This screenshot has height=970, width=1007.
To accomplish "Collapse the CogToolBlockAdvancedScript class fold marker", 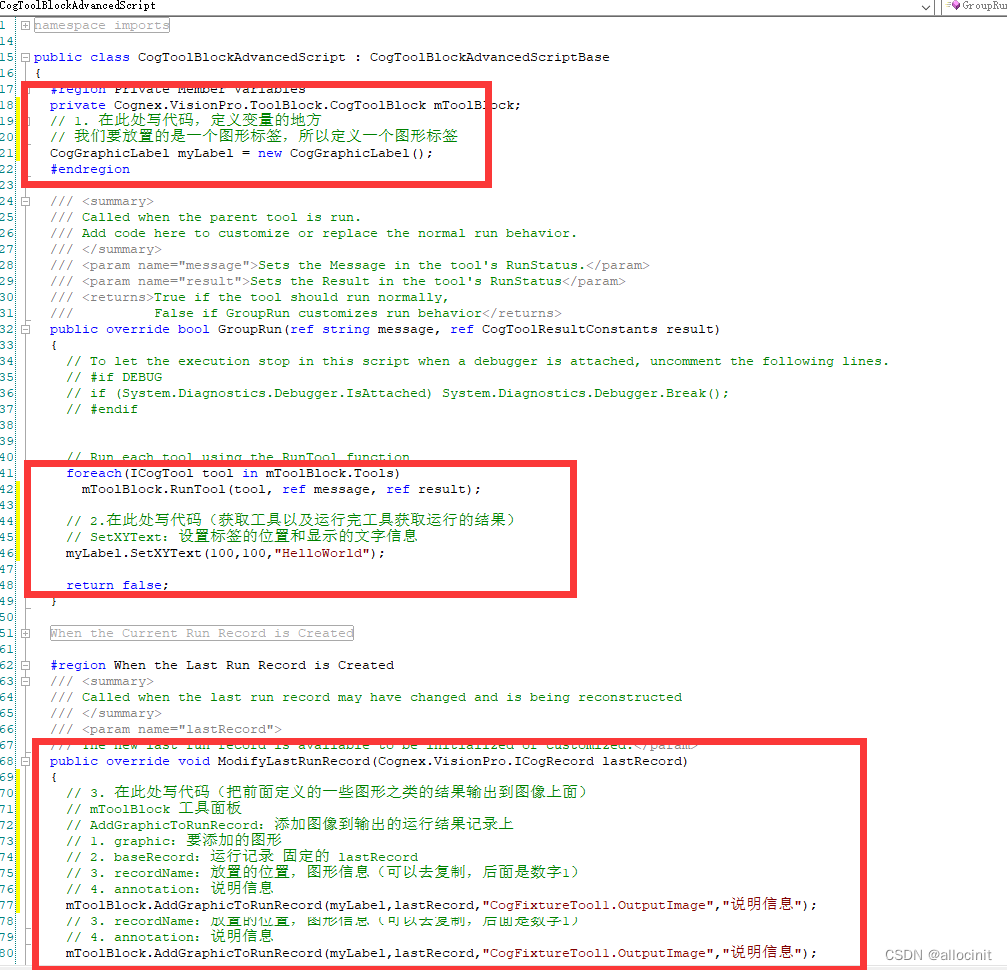I will (25, 57).
